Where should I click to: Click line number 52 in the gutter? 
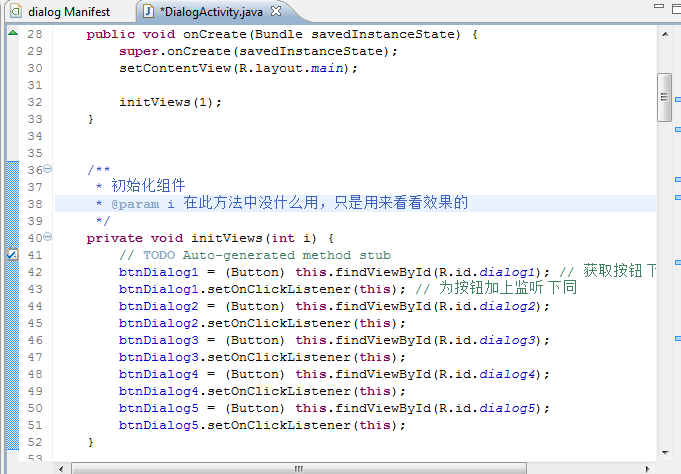pos(35,442)
